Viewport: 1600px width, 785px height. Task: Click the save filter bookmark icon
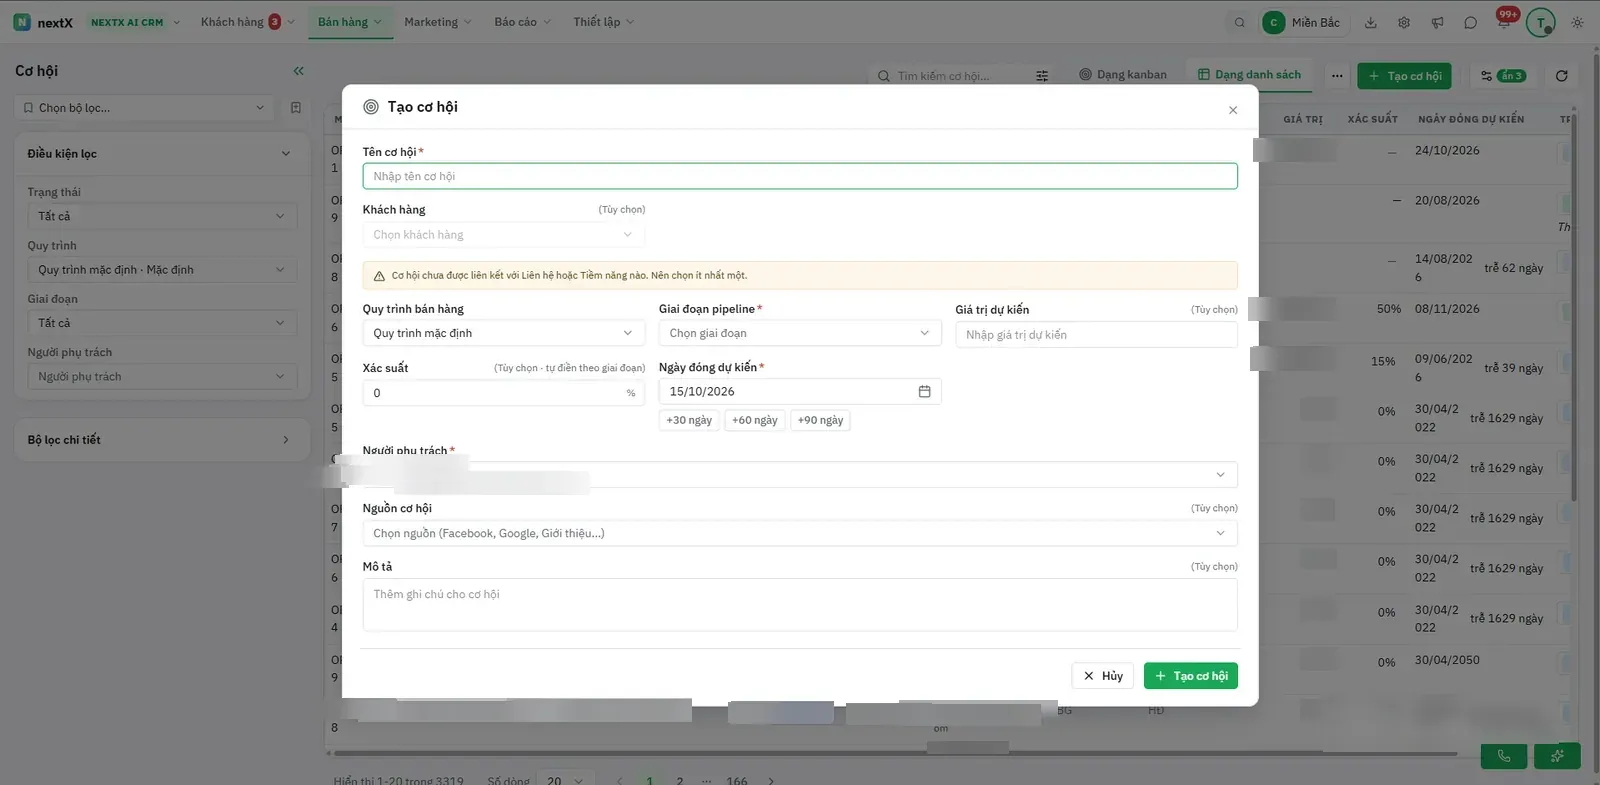296,108
